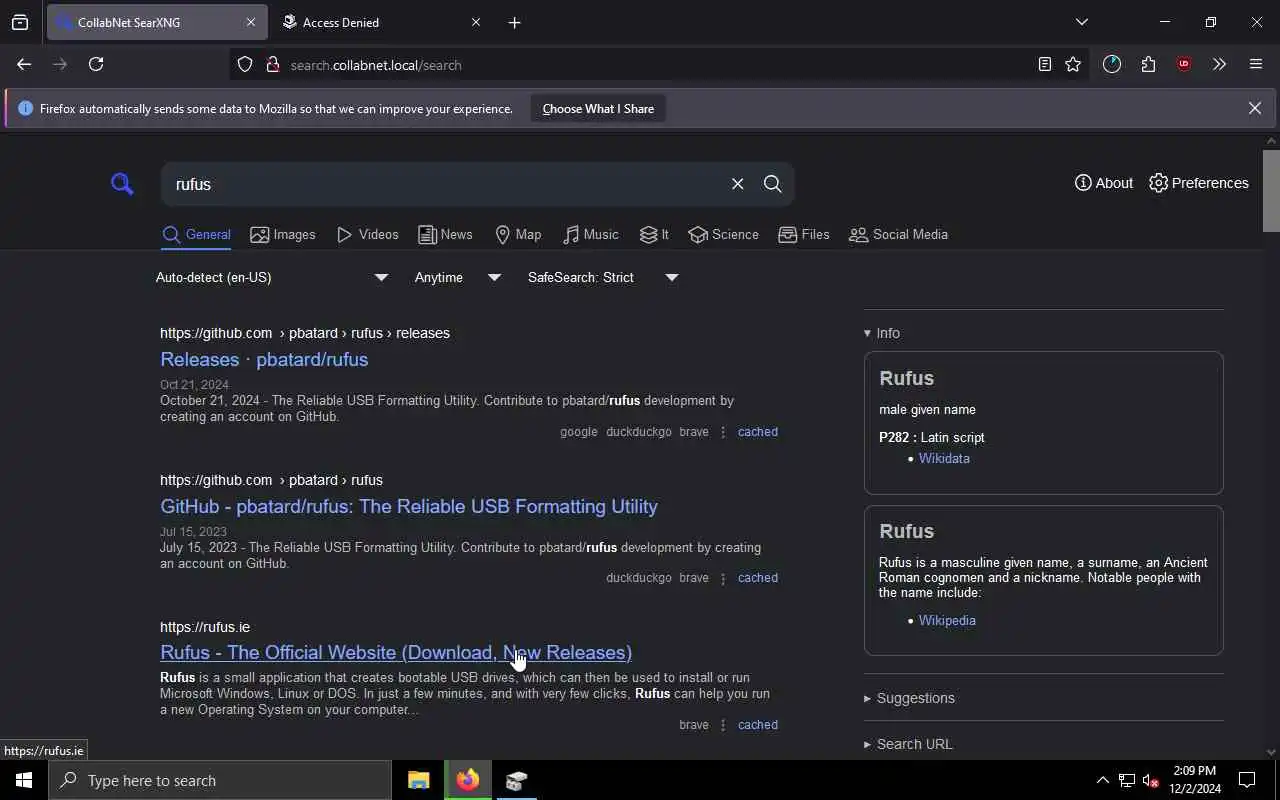Click the circular extension icon left of puzzle piece

(x=1112, y=64)
